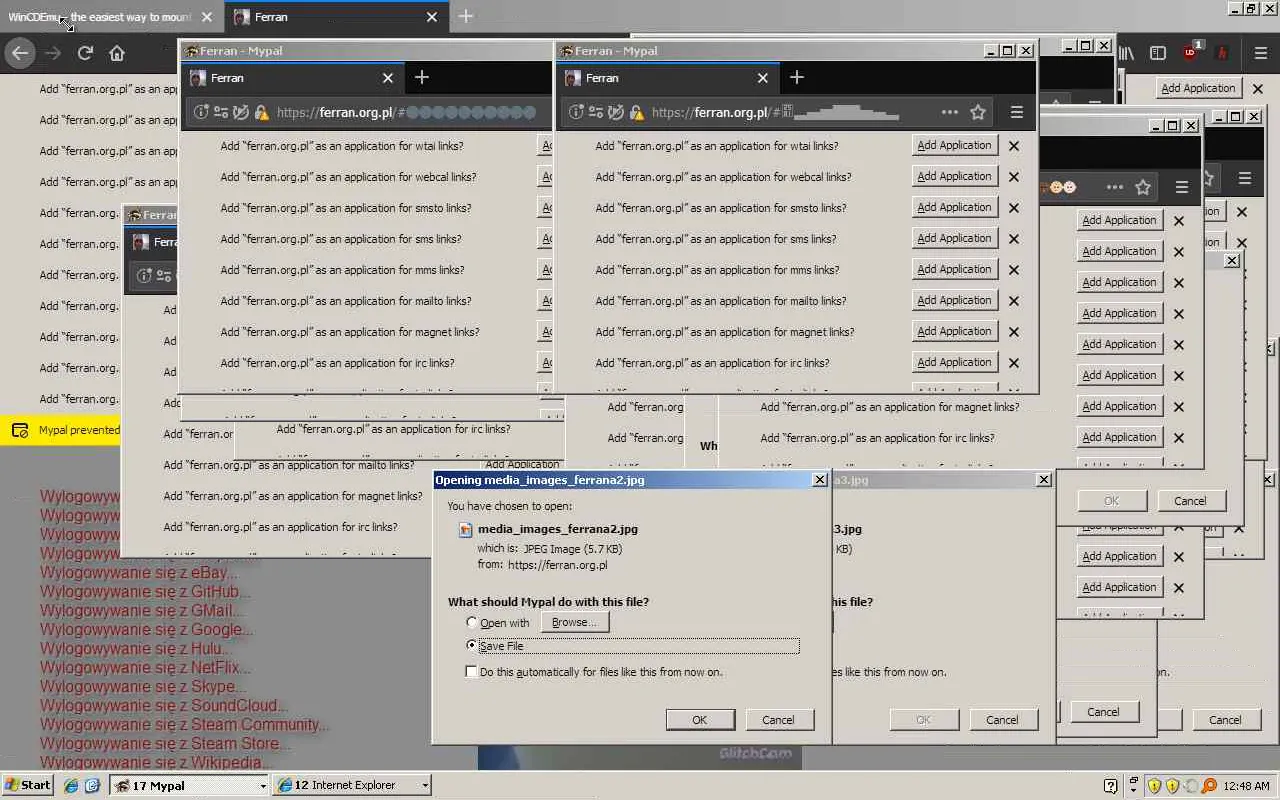Click the greyed forward arrow button

pos(53,53)
